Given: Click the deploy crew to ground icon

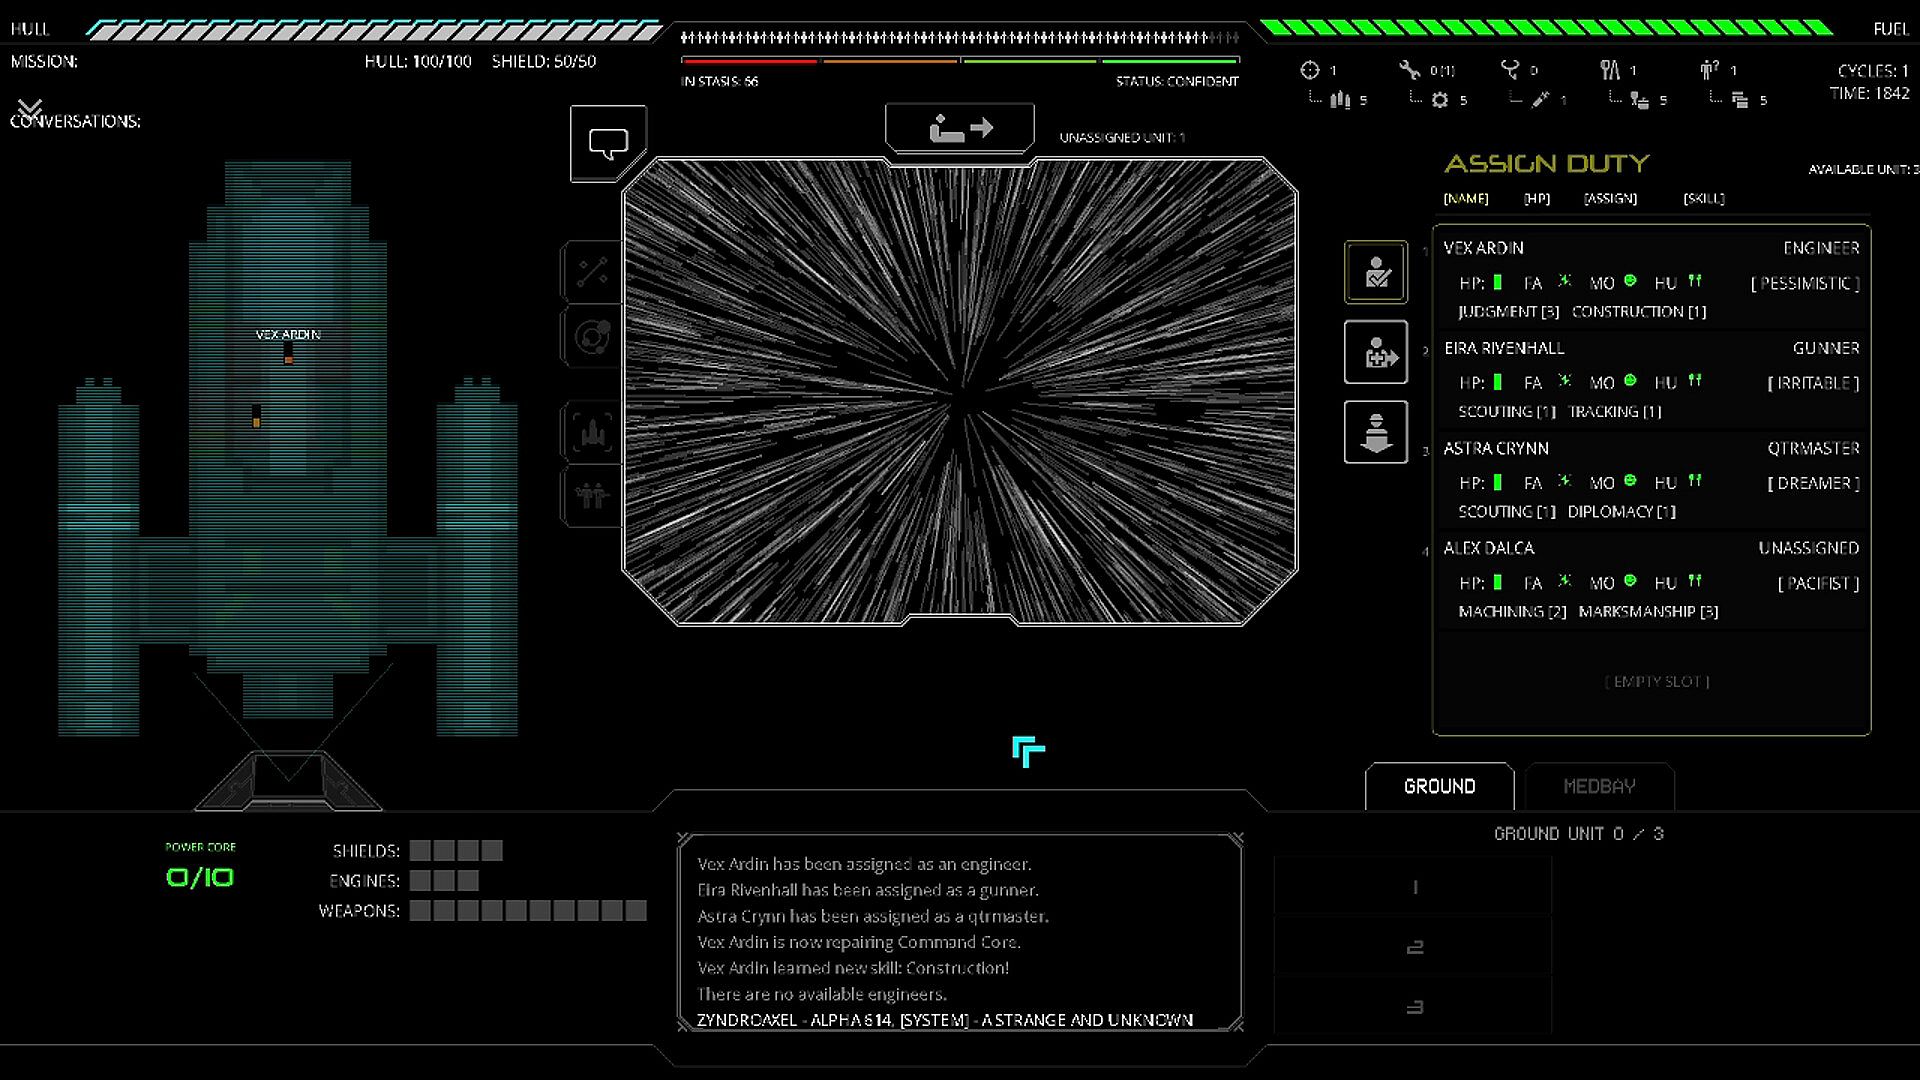Looking at the screenshot, I should (x=1376, y=432).
